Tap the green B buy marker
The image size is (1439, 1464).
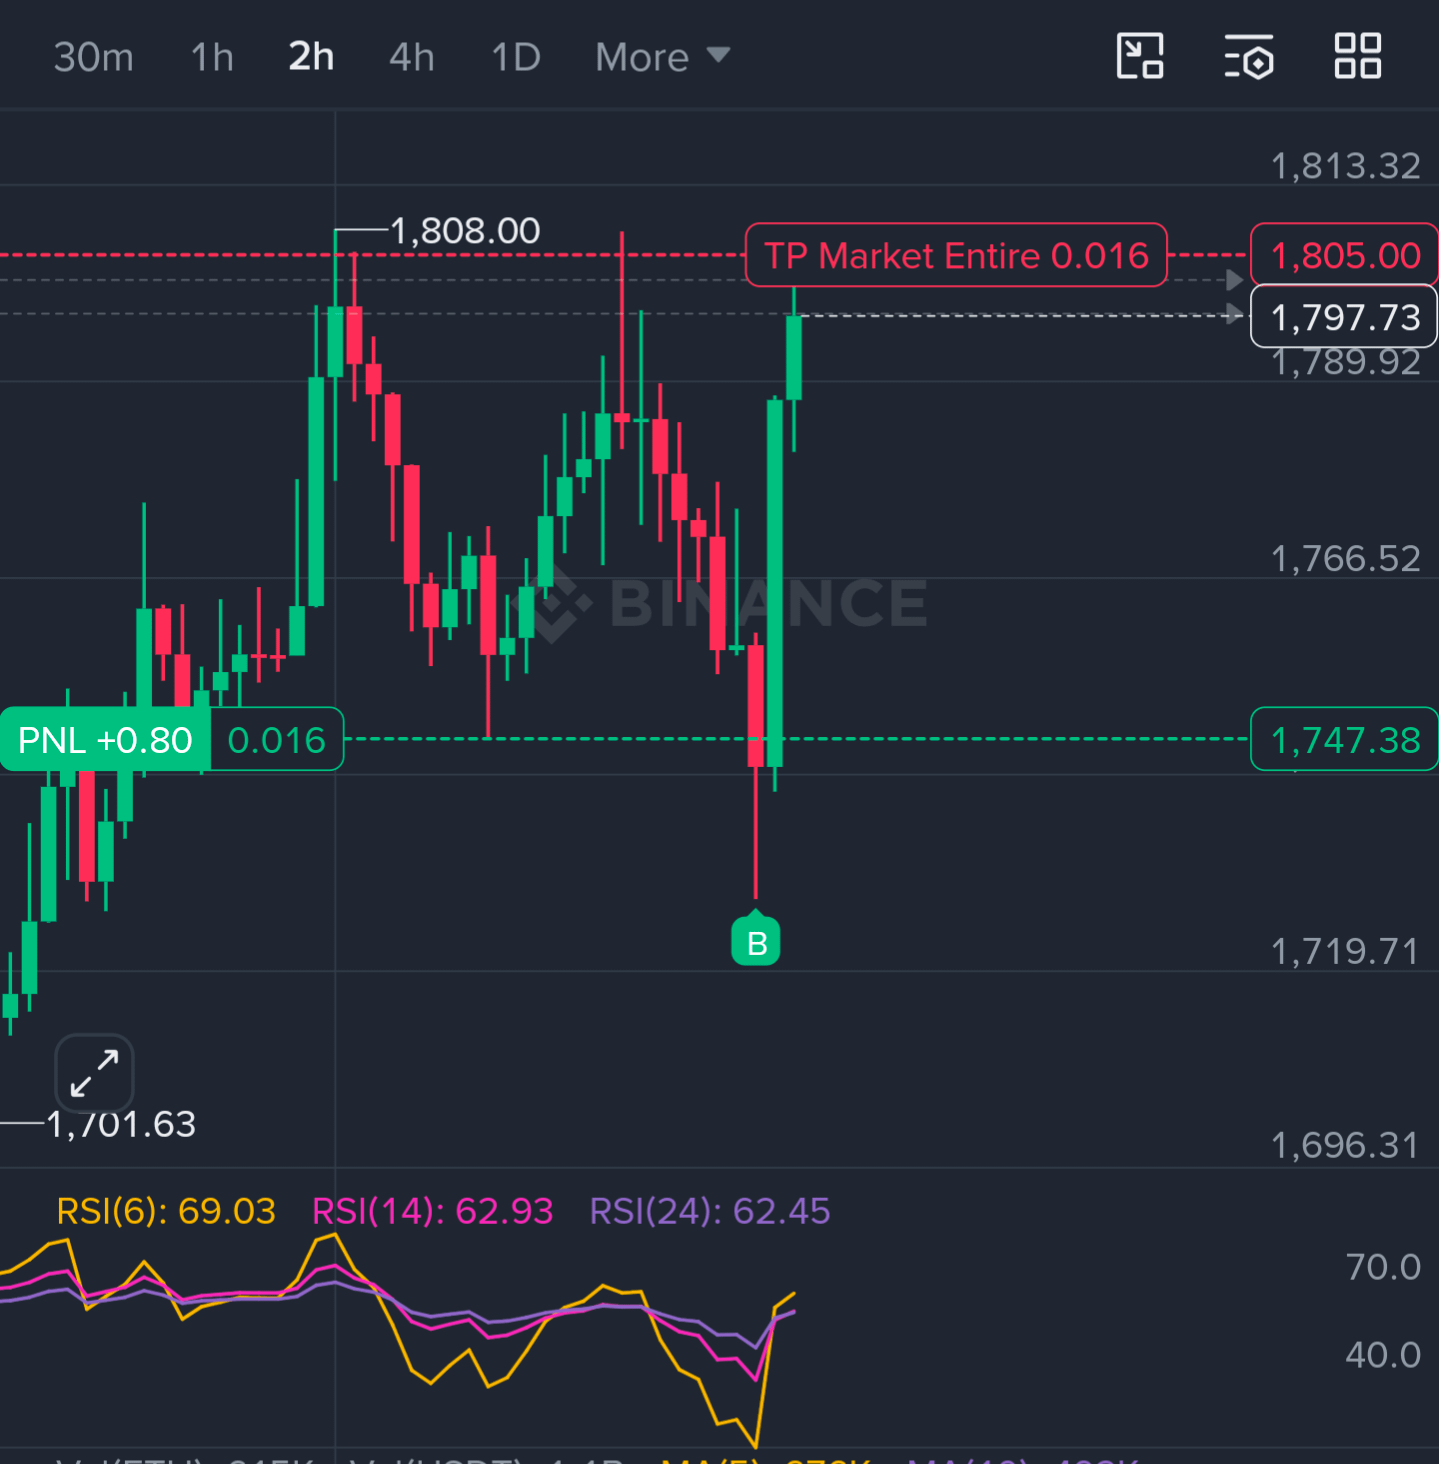756,940
